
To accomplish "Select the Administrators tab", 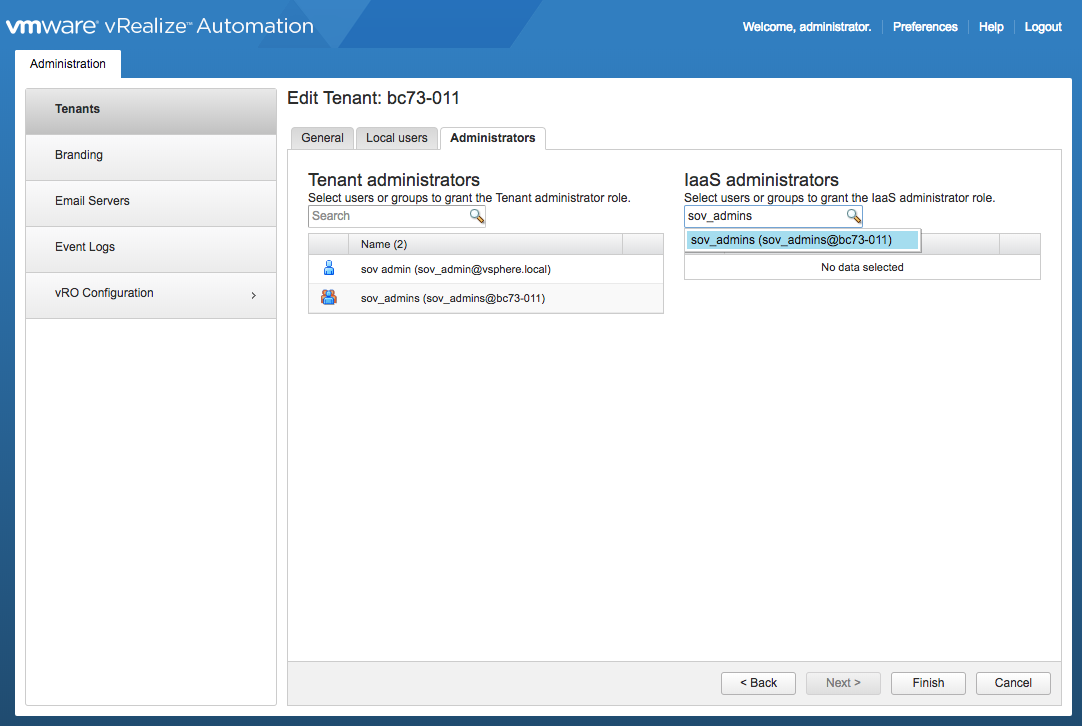I will [x=493, y=138].
